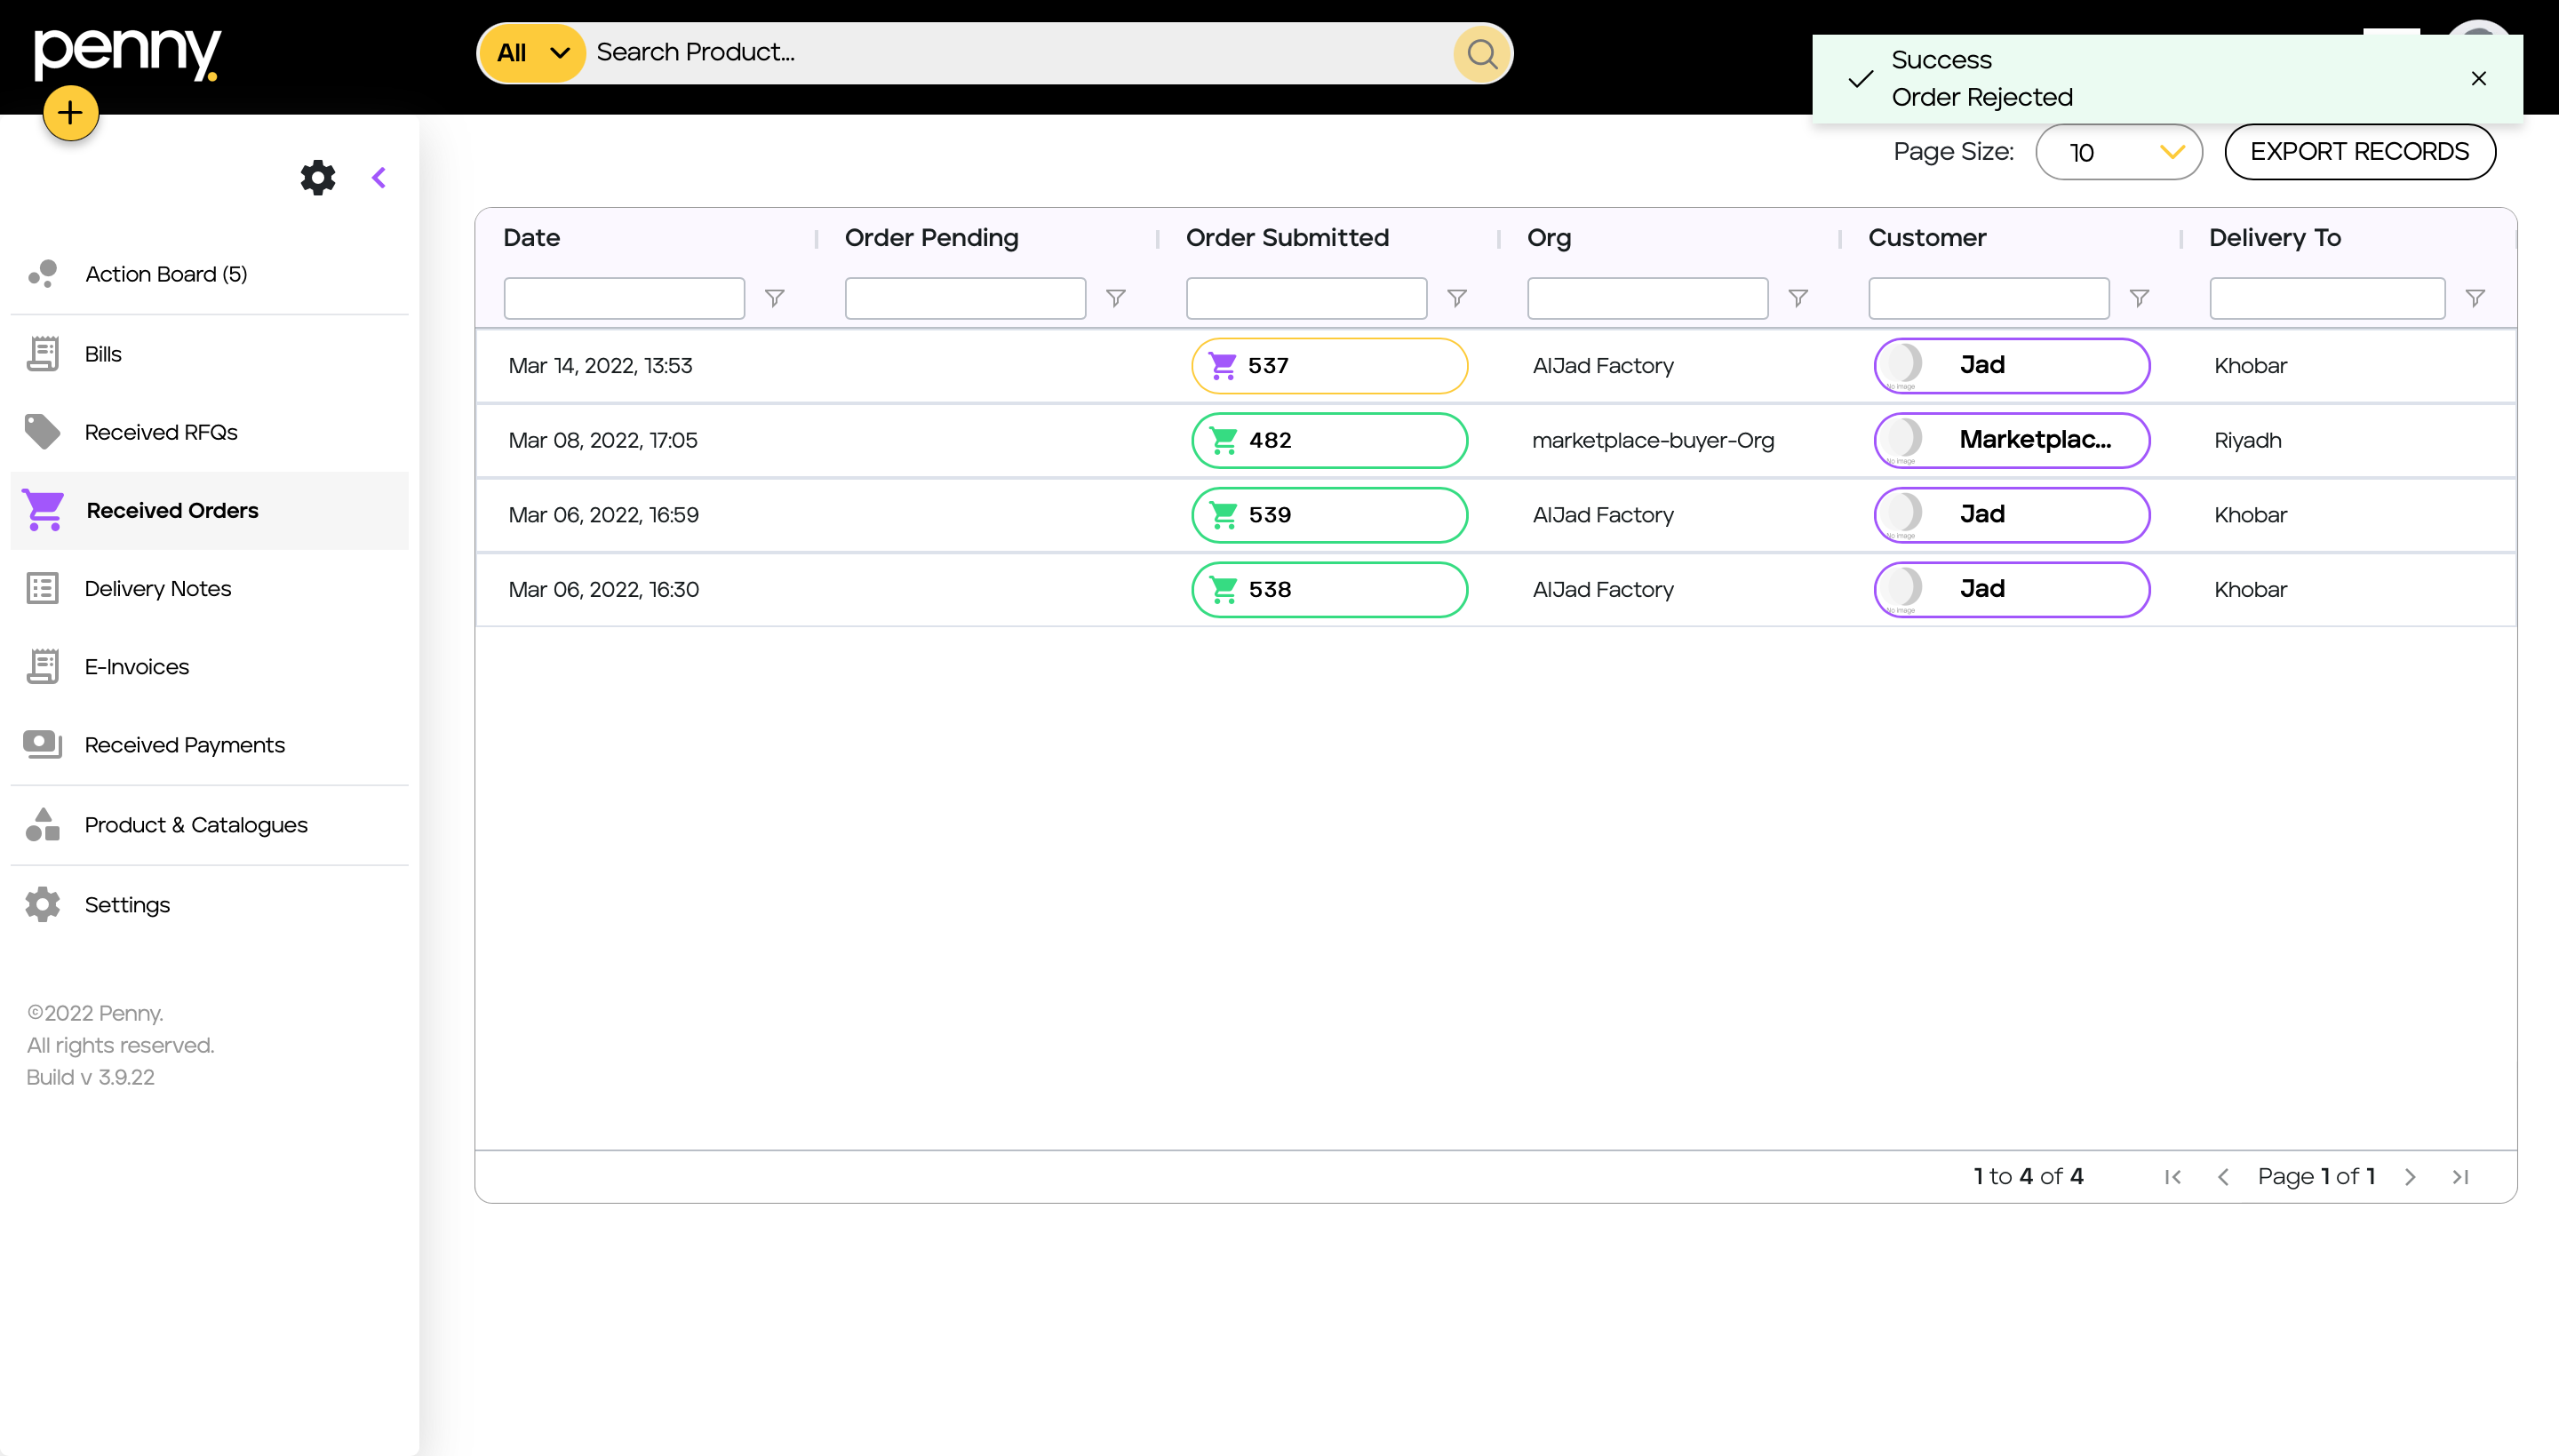Click the Customer filter text box
The image size is (2559, 1456).
click(1988, 298)
